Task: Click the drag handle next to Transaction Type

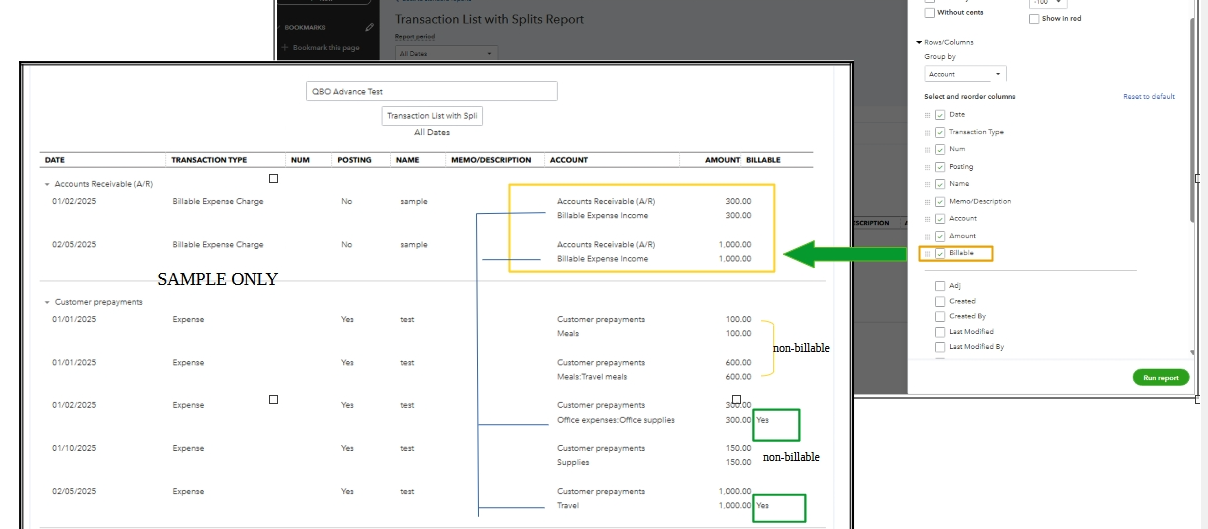Action: 927,132
